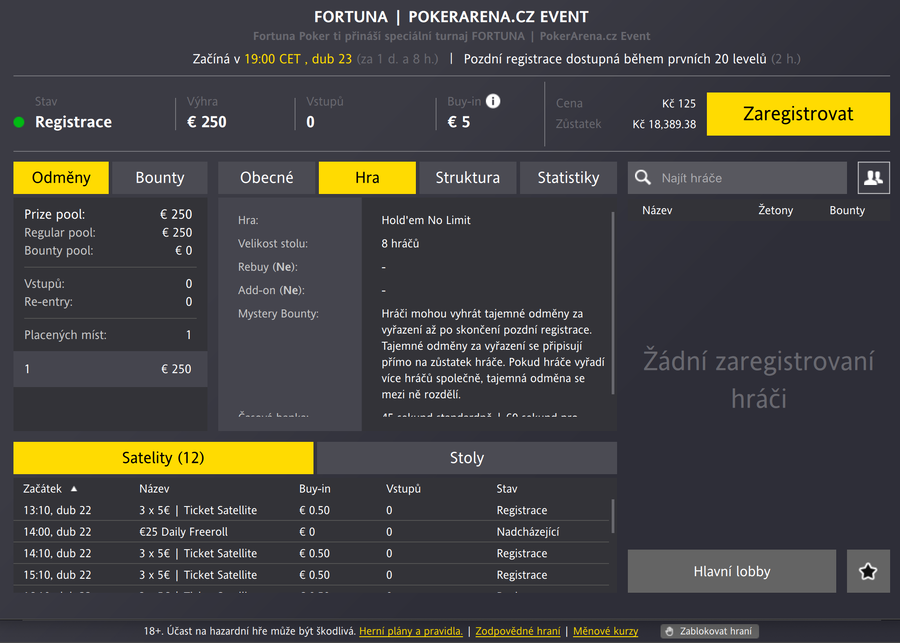
Task: Click the first place € 250 payout row
Action: click(x=110, y=369)
